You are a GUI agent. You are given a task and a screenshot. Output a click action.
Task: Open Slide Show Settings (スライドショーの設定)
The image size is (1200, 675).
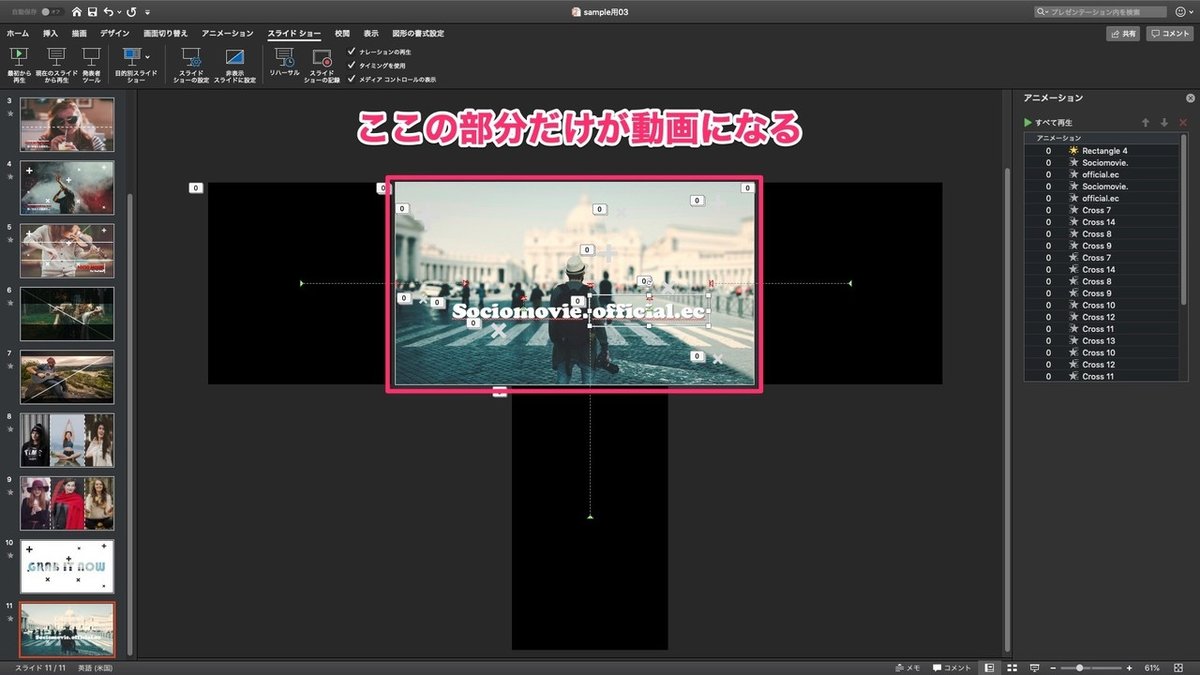(x=190, y=65)
